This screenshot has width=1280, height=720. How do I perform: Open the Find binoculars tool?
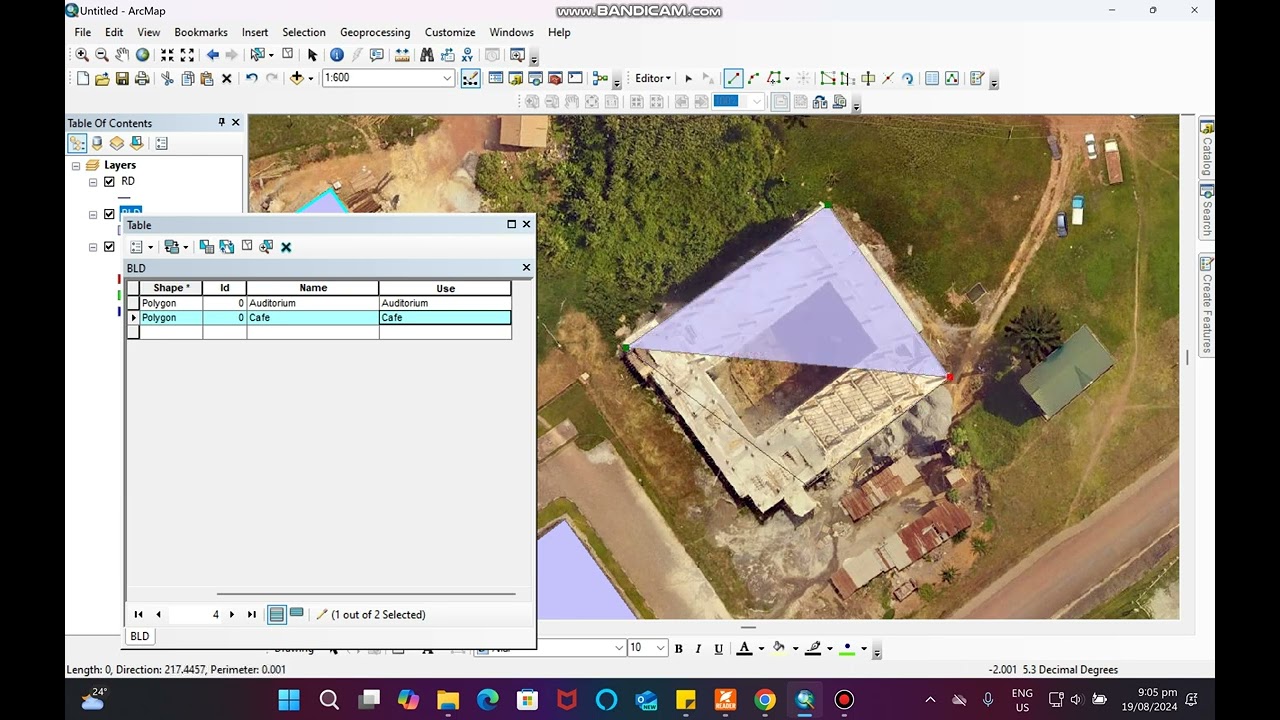tap(427, 55)
